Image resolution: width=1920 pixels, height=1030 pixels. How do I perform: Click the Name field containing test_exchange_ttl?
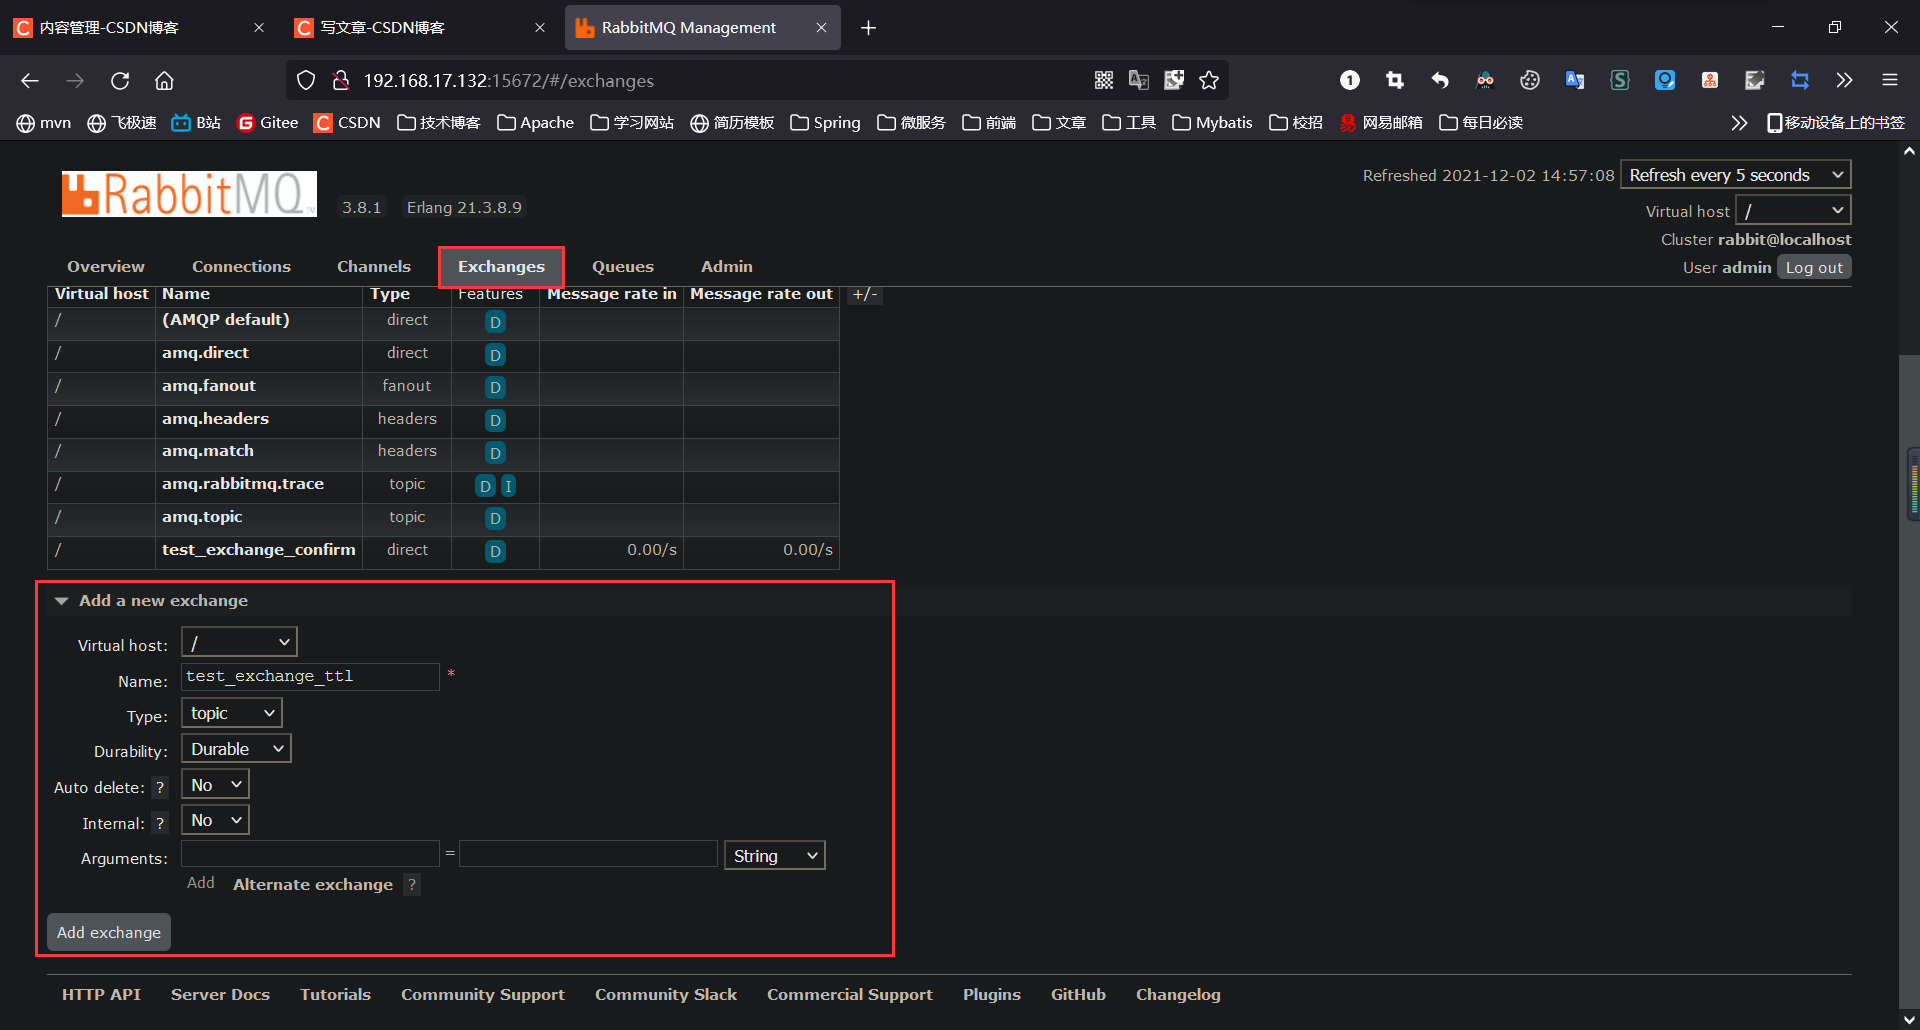coord(310,677)
